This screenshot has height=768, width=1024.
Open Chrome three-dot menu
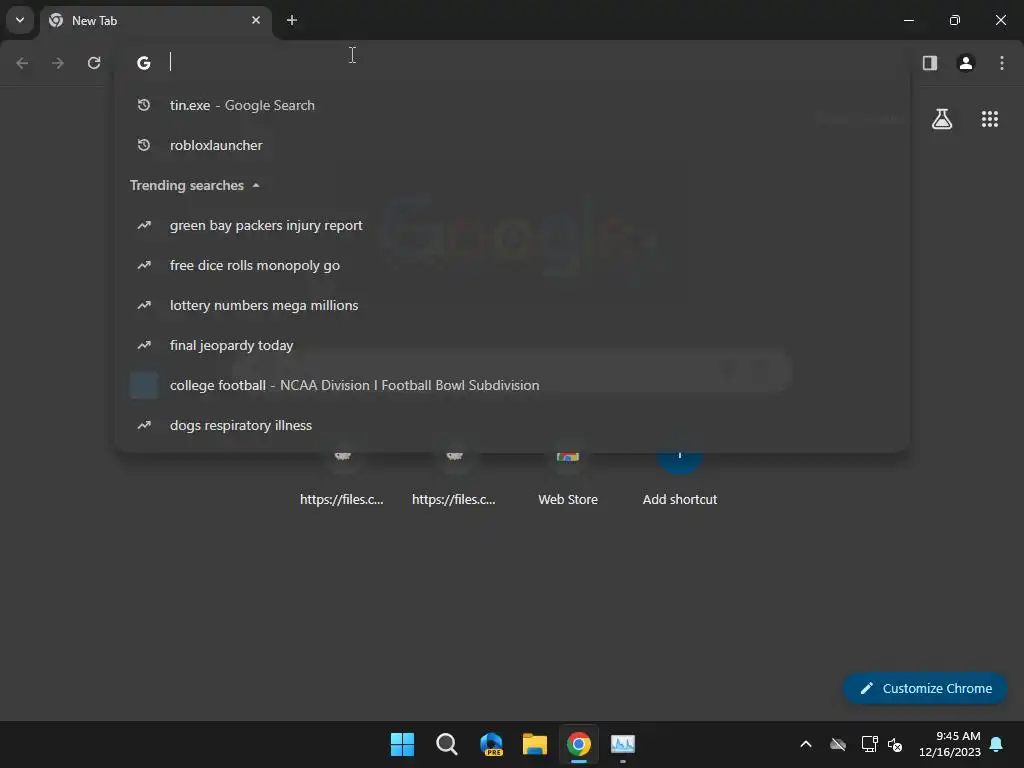point(1002,63)
